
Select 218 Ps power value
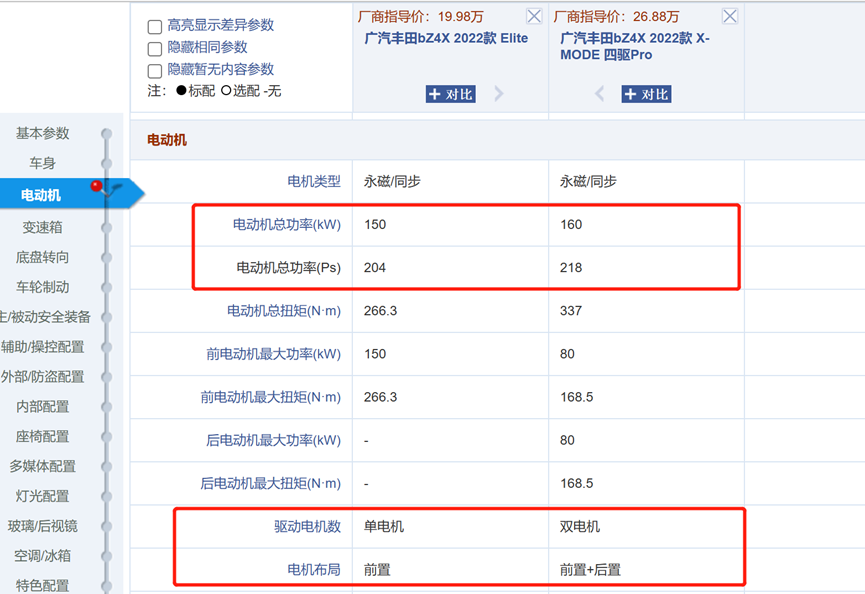[x=571, y=267]
